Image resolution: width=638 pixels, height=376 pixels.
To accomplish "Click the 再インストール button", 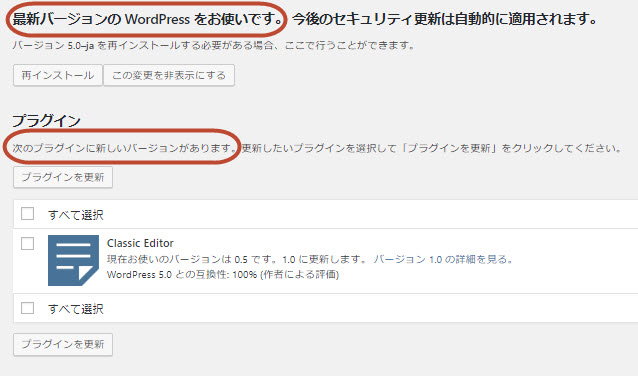I will [x=57, y=75].
